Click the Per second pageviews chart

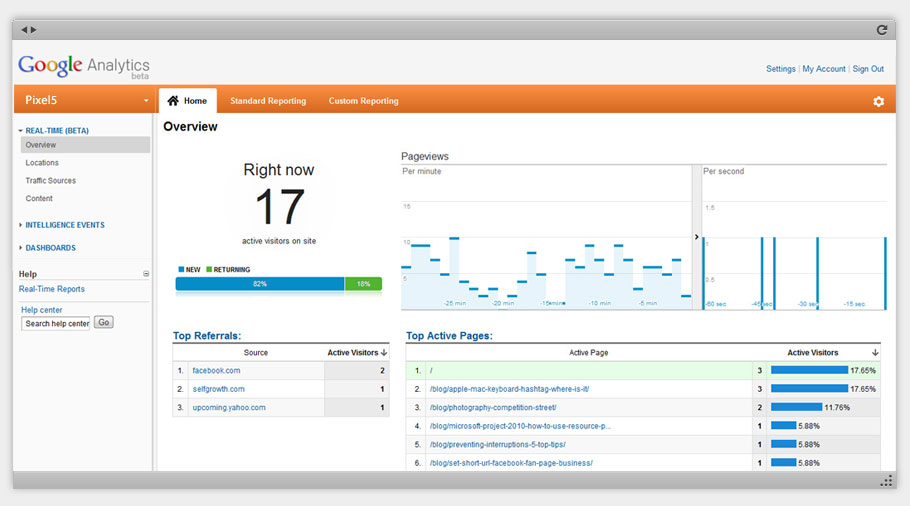point(795,238)
